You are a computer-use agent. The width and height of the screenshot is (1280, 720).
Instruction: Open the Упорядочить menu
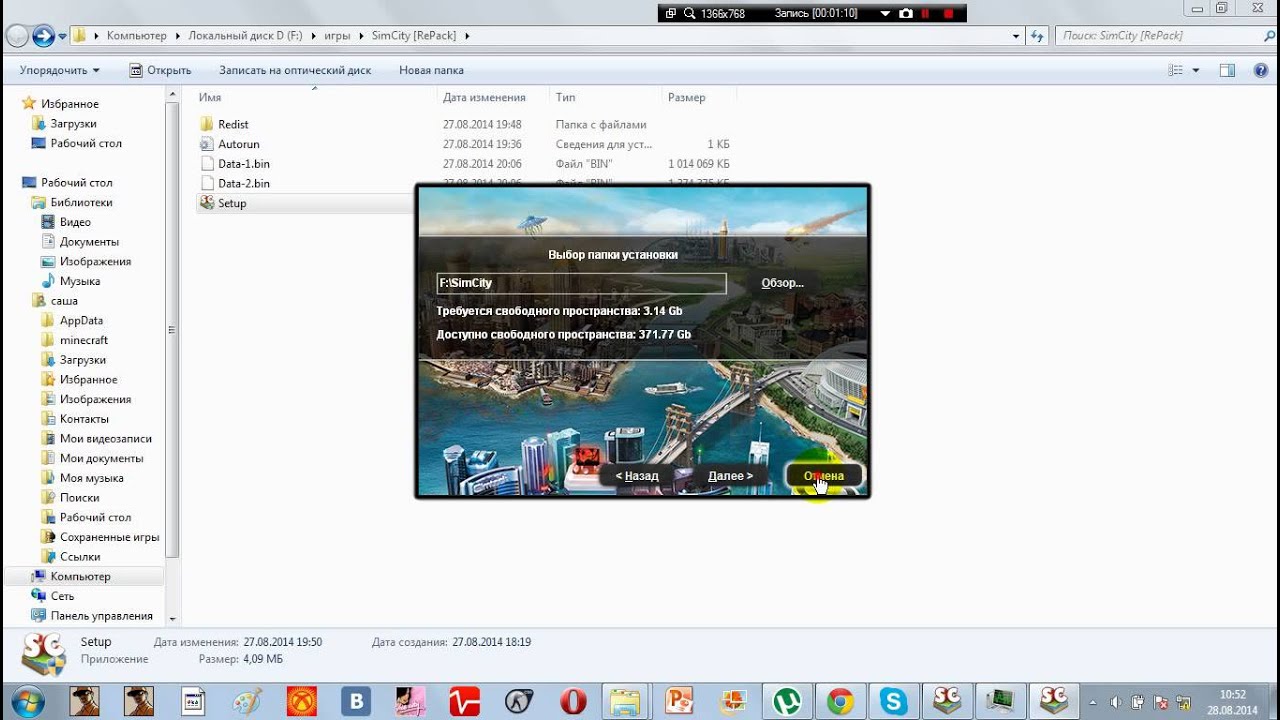[x=60, y=70]
